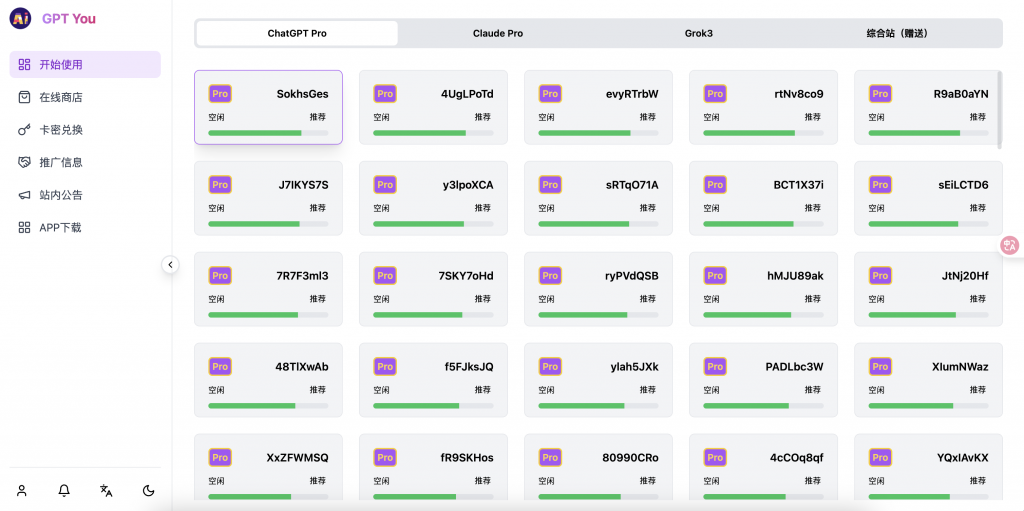Open 推广信息 in the sidebar
The image size is (1024, 511).
tap(85, 162)
